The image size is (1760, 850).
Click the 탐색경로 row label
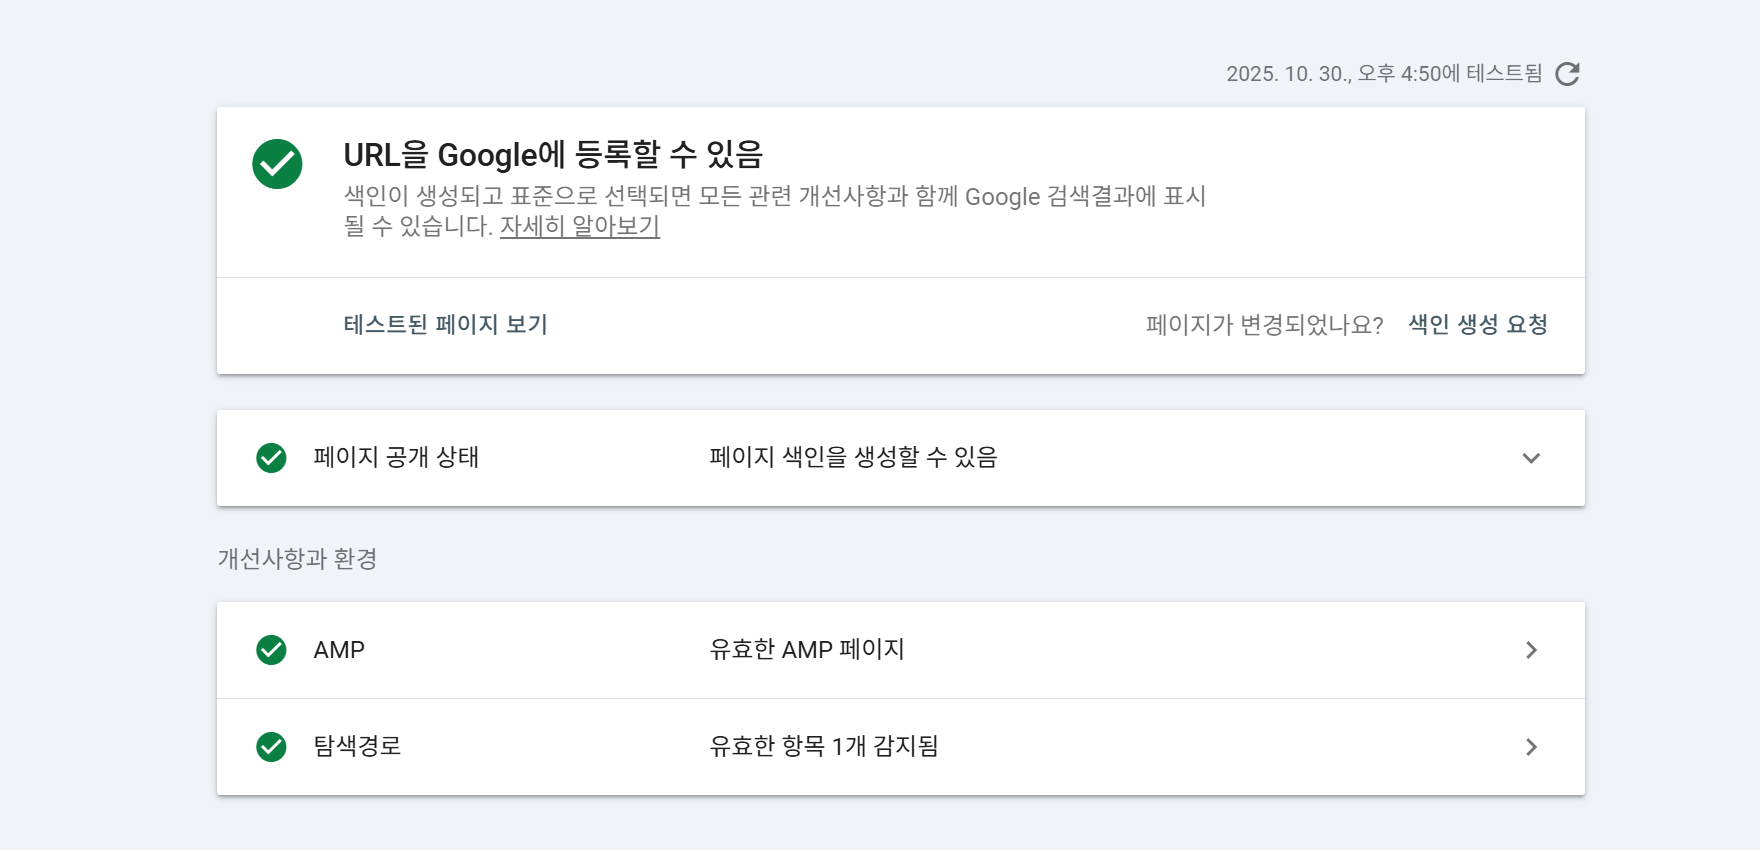[x=357, y=746]
